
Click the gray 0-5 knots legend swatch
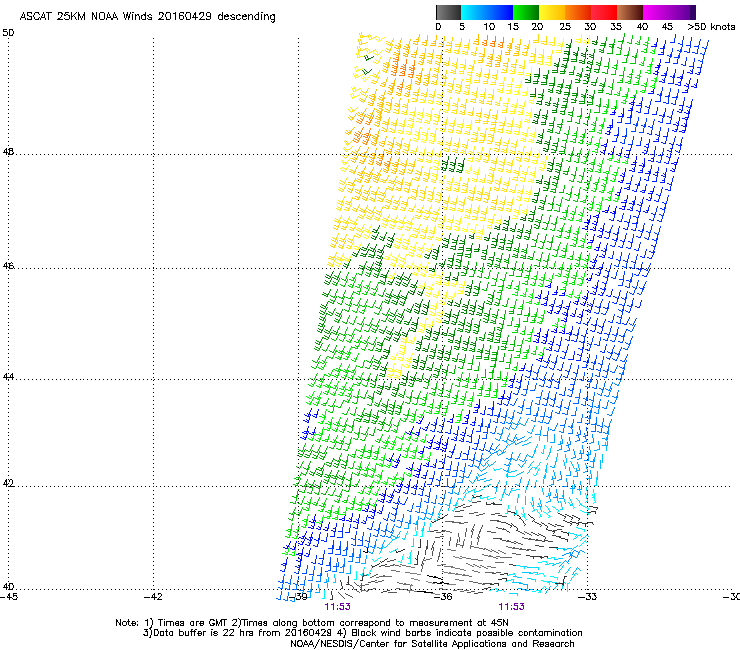(x=448, y=12)
